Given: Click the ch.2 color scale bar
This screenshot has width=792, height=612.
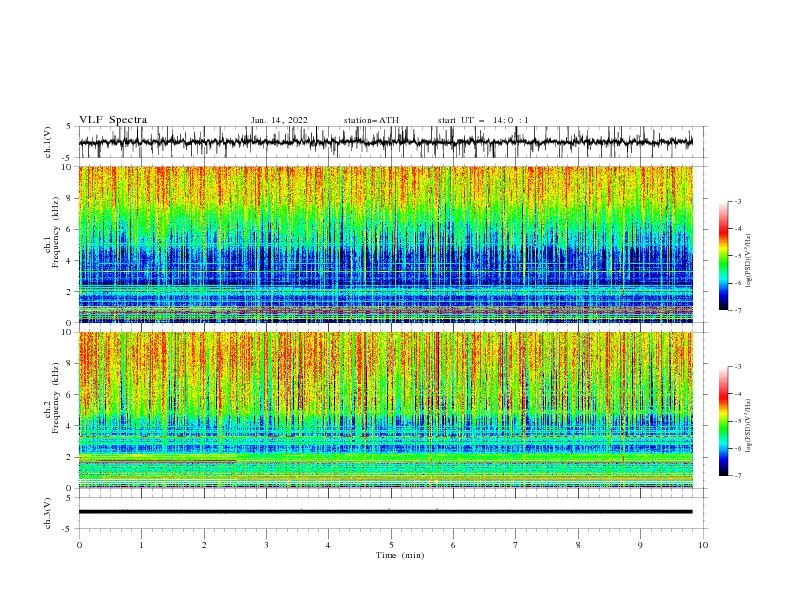Looking at the screenshot, I should click(723, 421).
